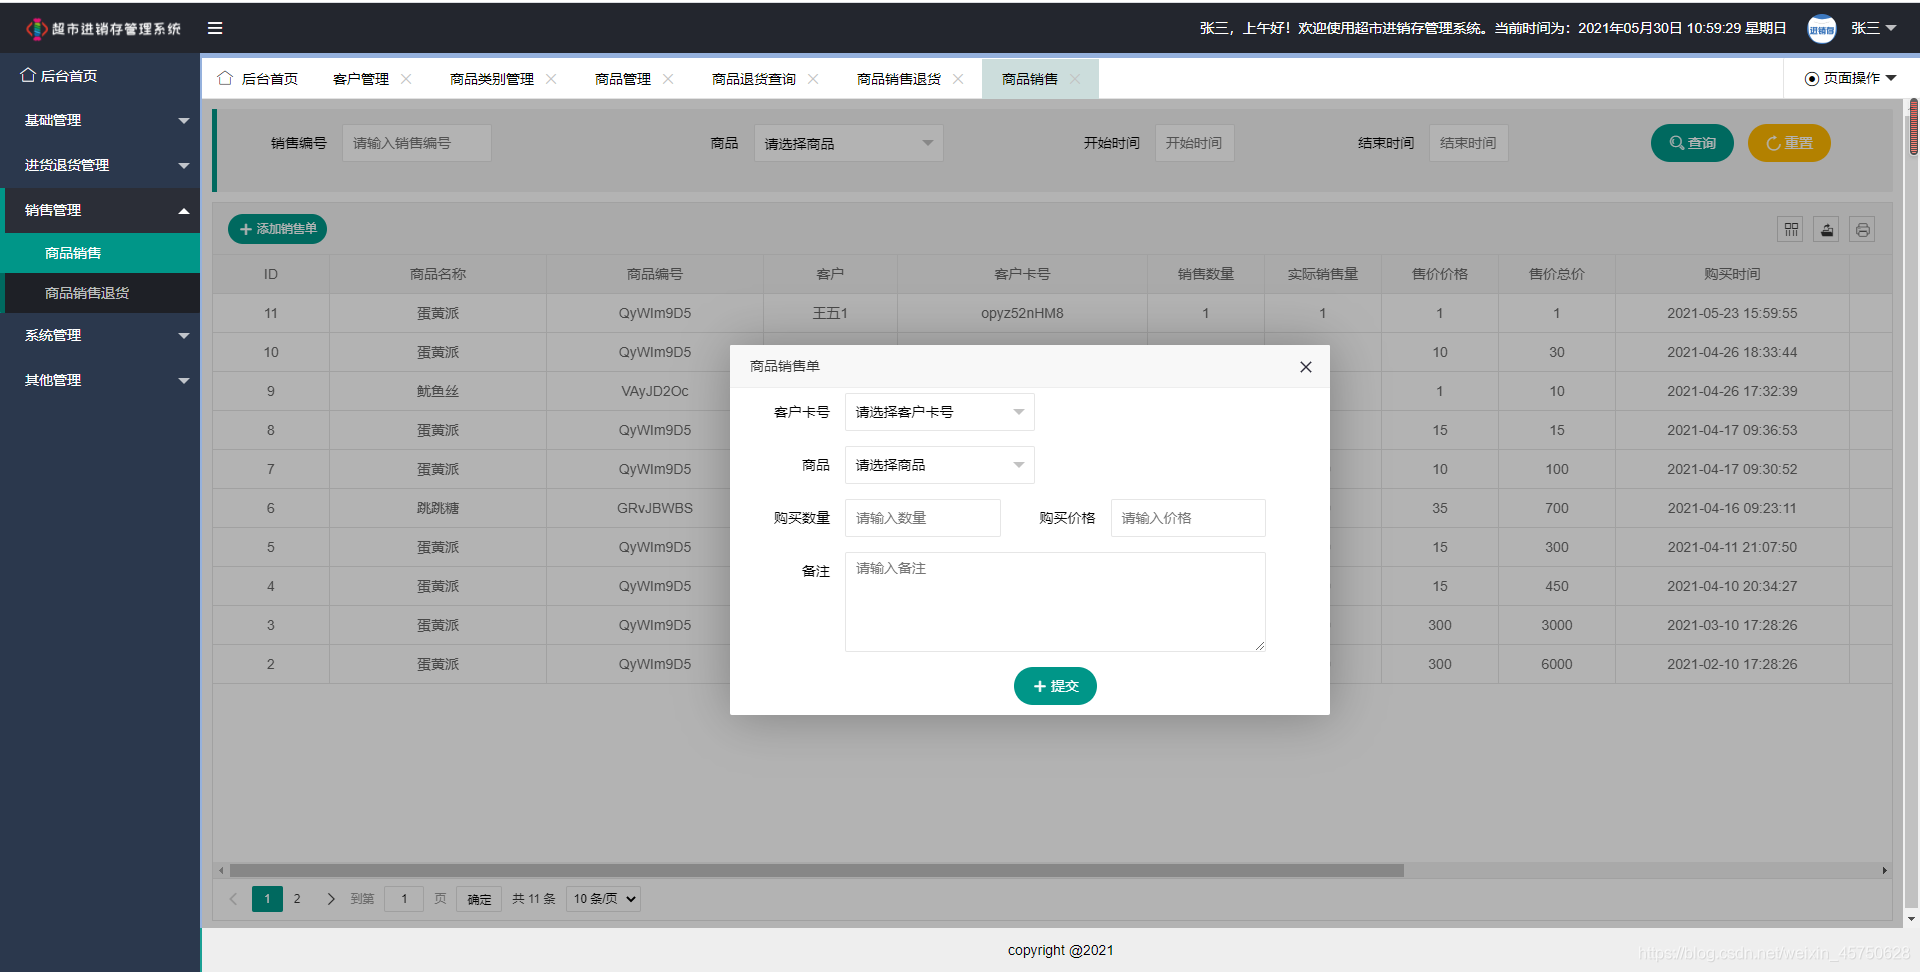Go to page 2 in pagination
The image size is (1920, 972).
click(x=297, y=898)
